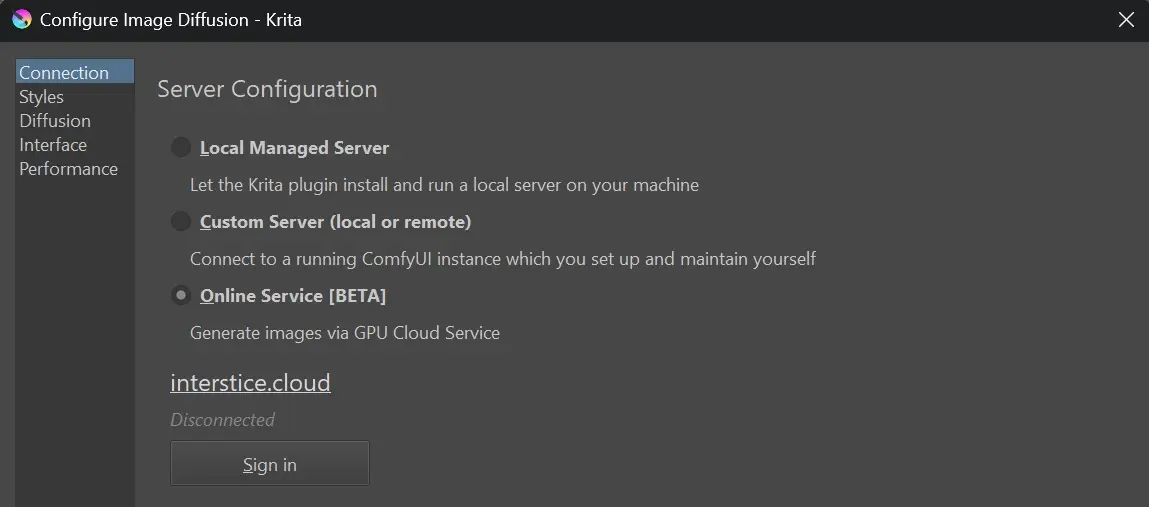Open the interstice.cloud link
Screen dimensions: 1149x507
[x=251, y=382]
